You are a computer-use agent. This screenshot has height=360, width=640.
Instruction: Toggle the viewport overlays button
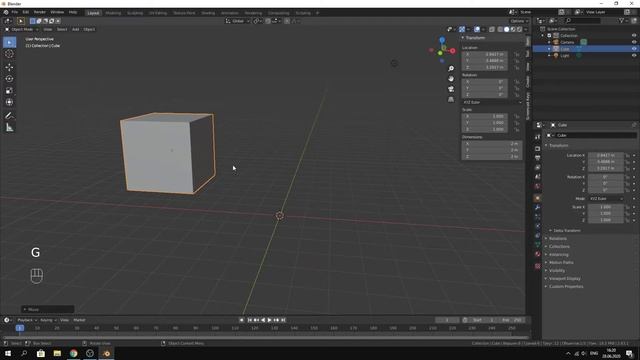point(477,29)
